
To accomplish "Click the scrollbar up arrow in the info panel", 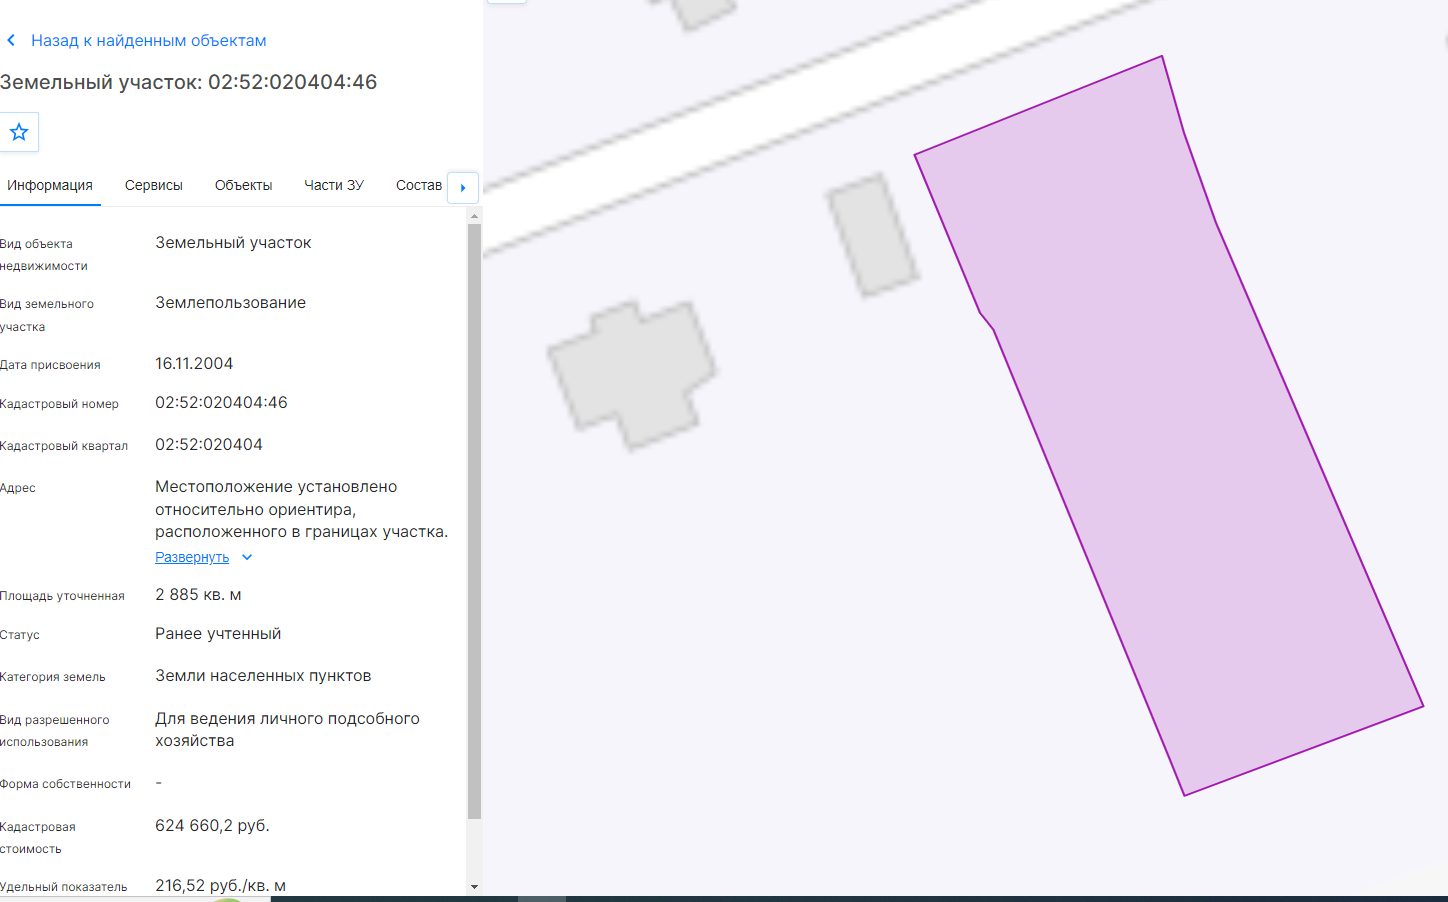I will click(x=474, y=215).
